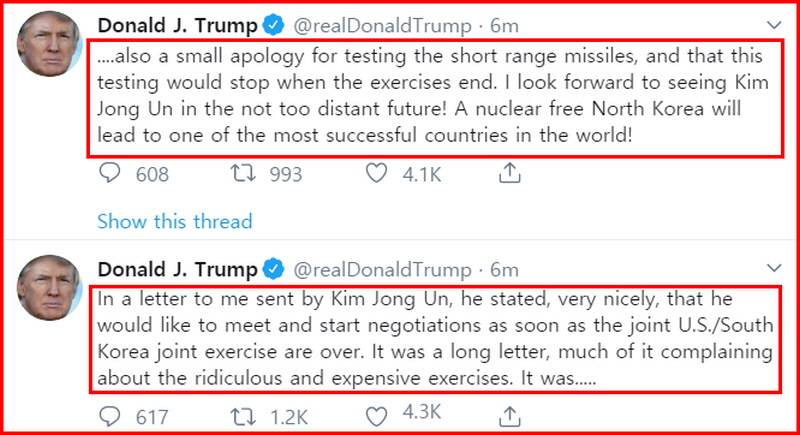The image size is (800, 435).
Task: Click @realDonaldTrump handle on first tweet
Action: [x=382, y=26]
